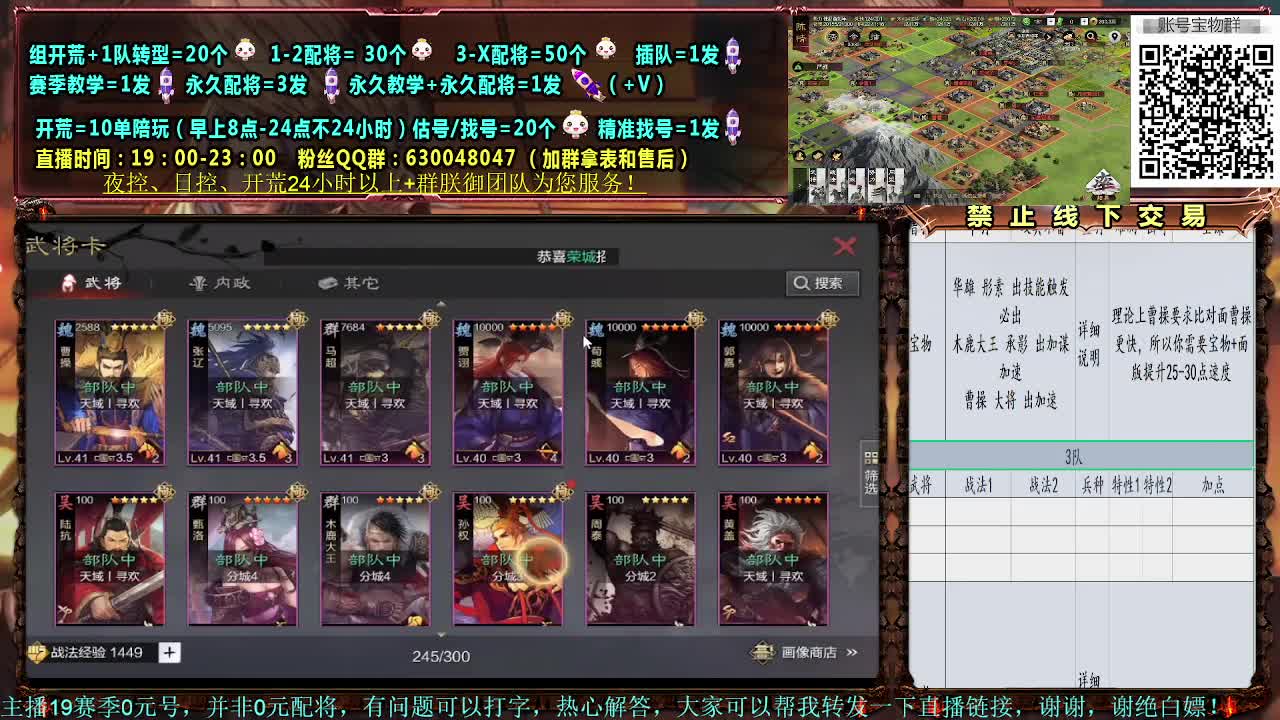Click the cavalry icon on 荀彧 card
This screenshot has width=1280, height=720.
click(x=680, y=452)
